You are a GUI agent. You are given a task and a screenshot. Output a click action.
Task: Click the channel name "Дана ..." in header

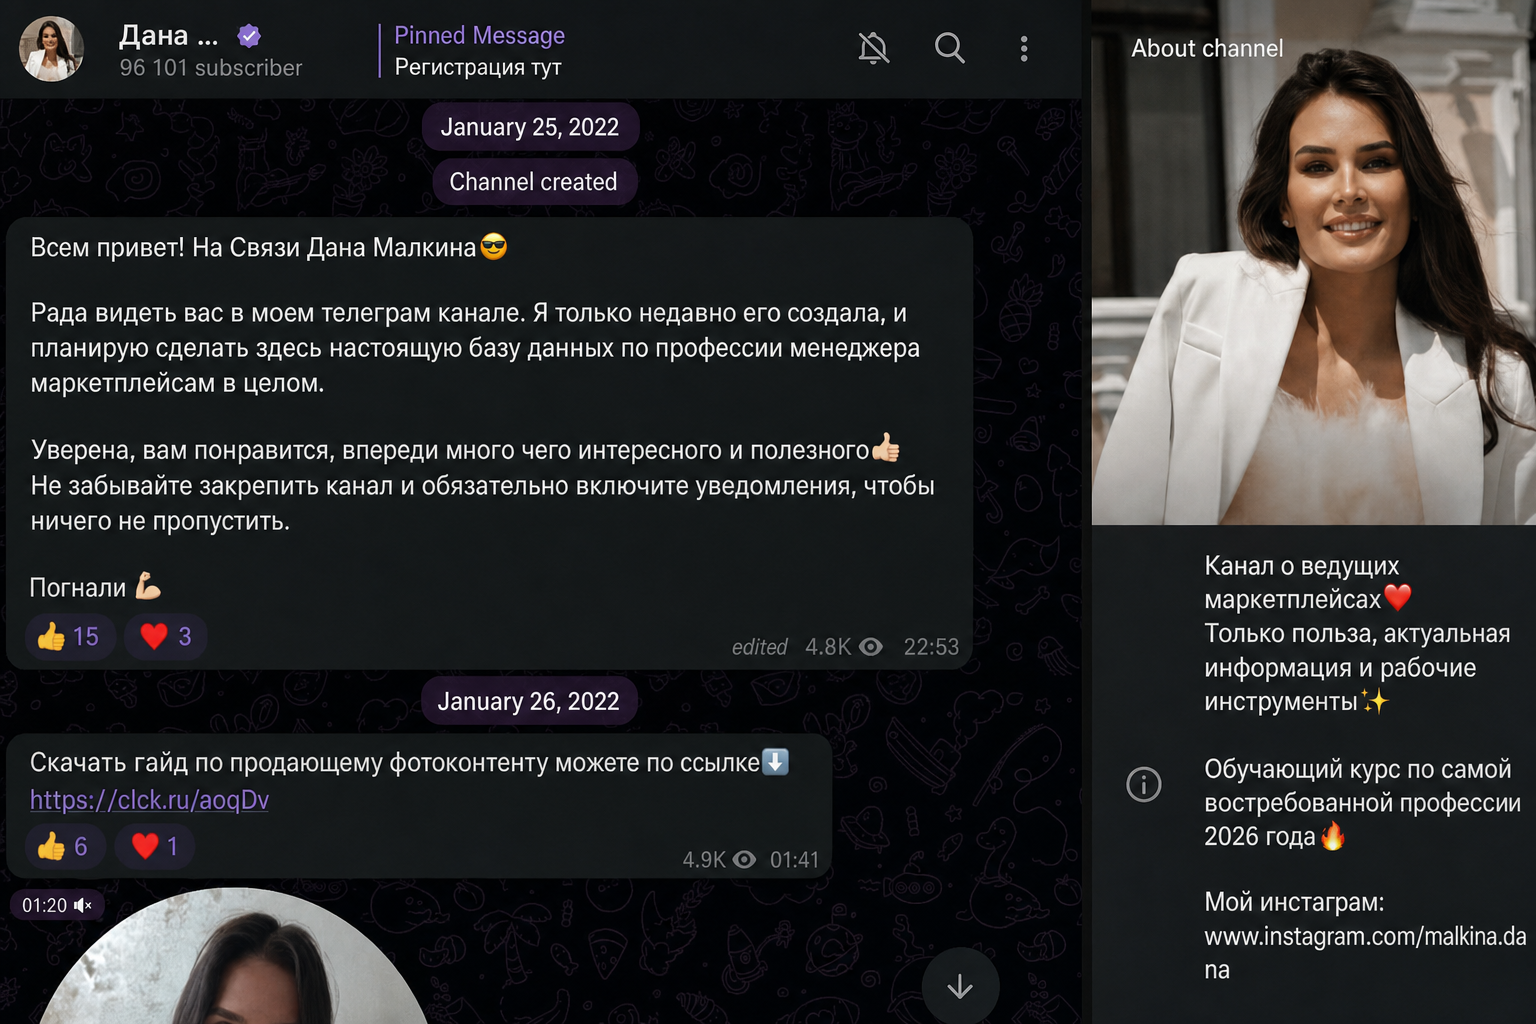(x=169, y=36)
